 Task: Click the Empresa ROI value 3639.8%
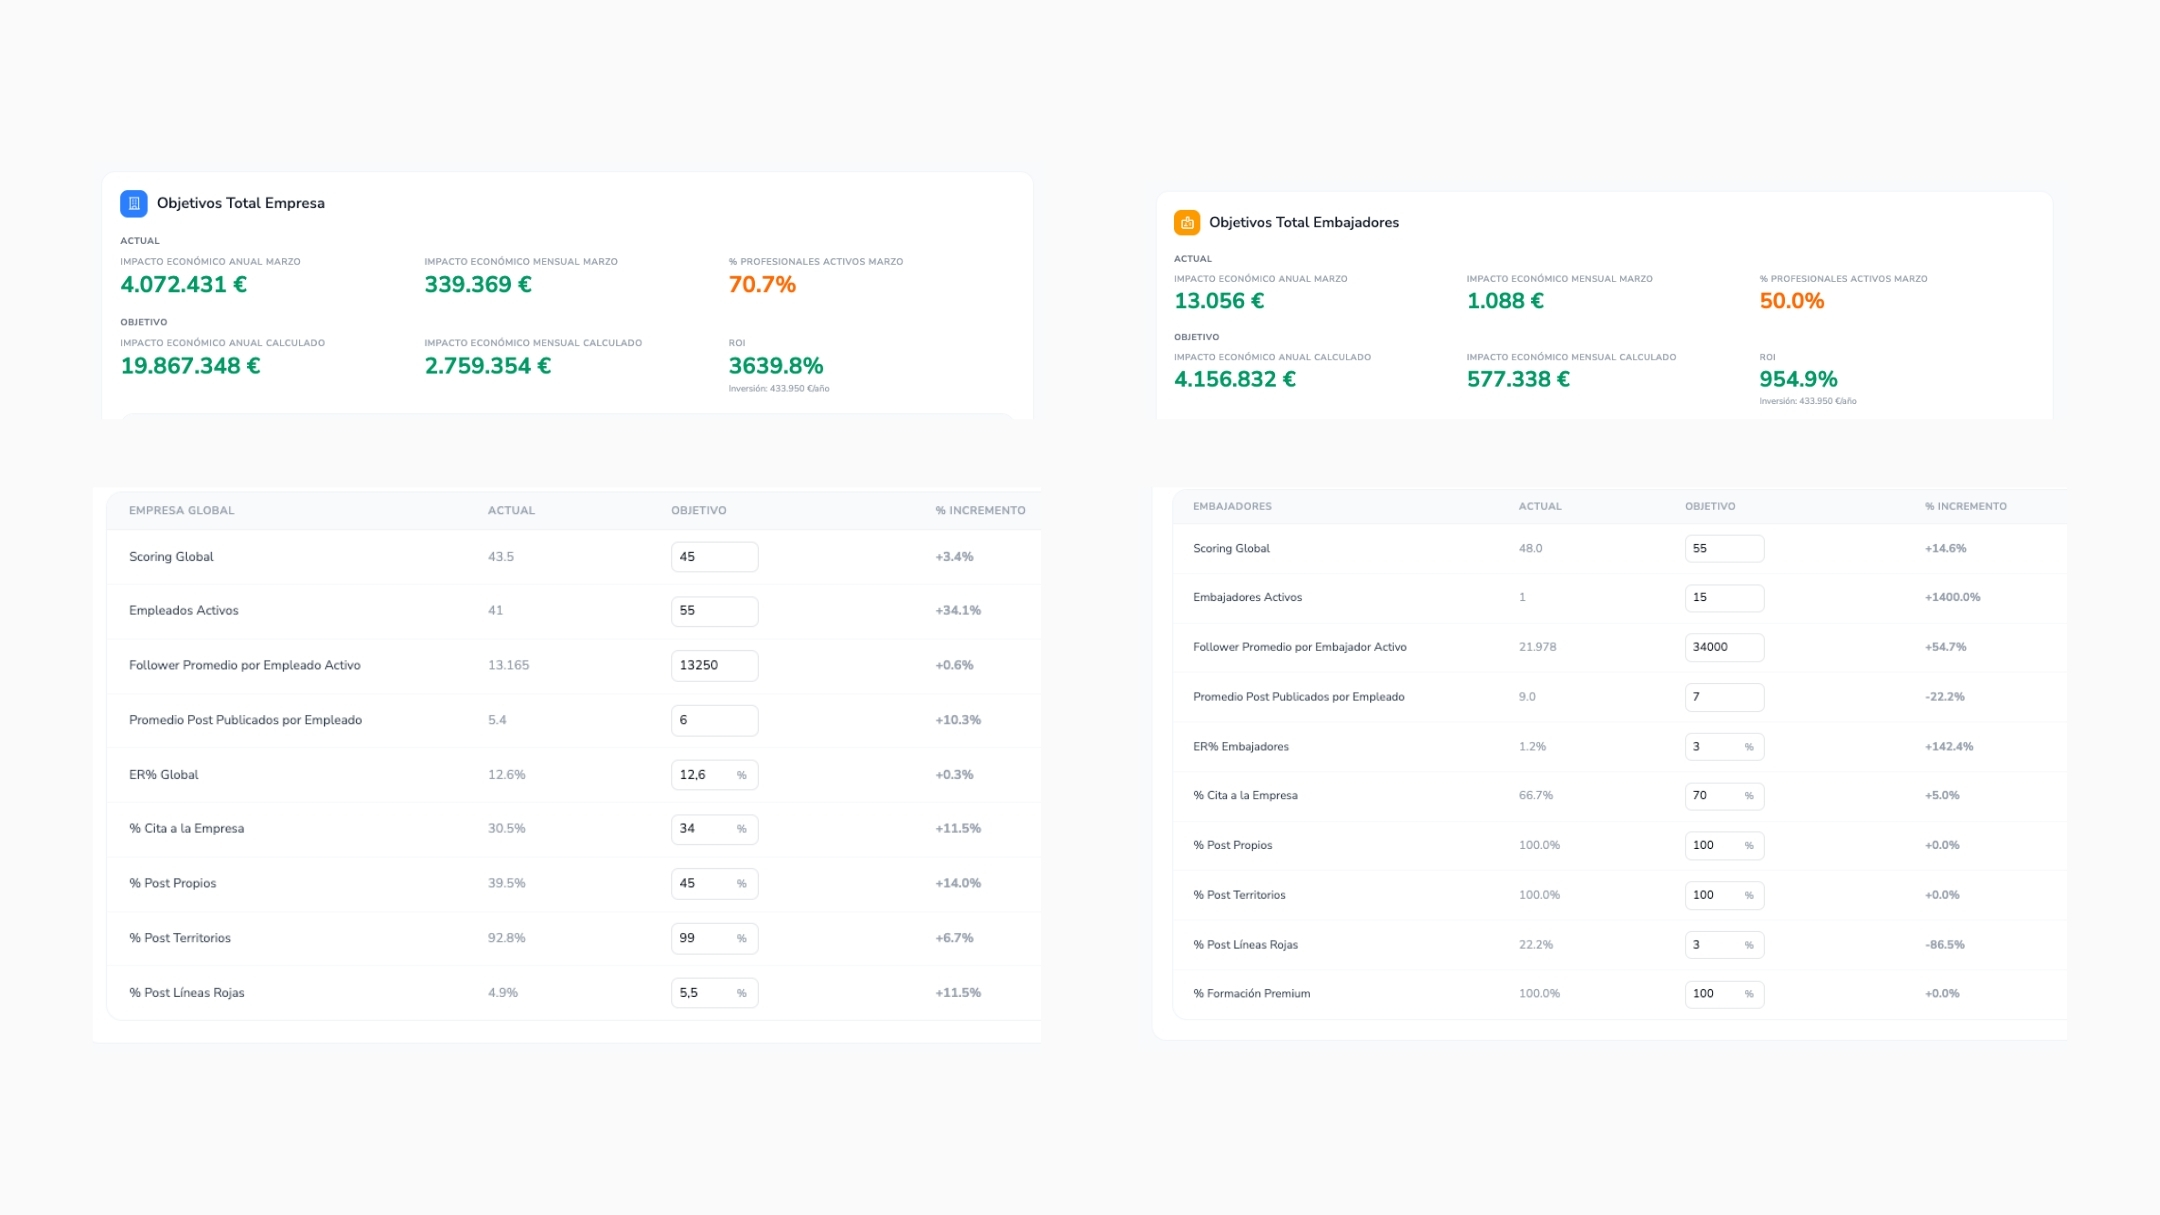(x=775, y=366)
